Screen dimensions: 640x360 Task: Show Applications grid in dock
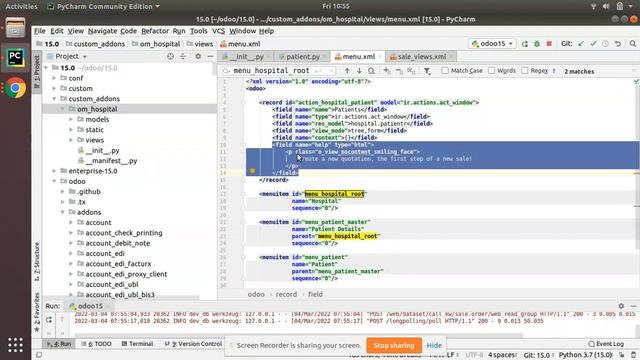tap(15, 345)
